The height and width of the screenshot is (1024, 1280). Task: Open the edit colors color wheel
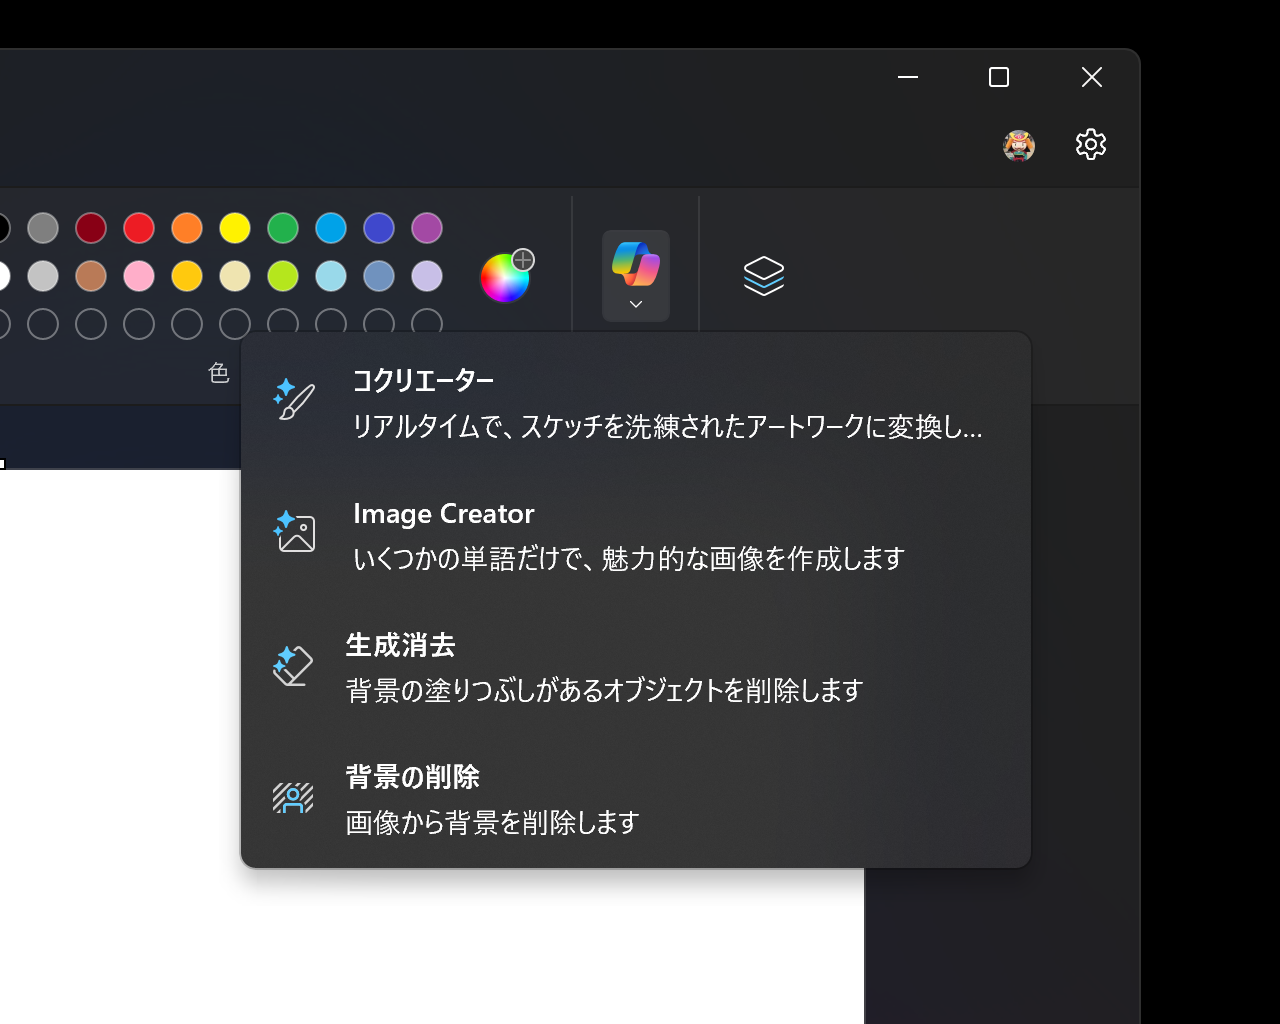505,277
